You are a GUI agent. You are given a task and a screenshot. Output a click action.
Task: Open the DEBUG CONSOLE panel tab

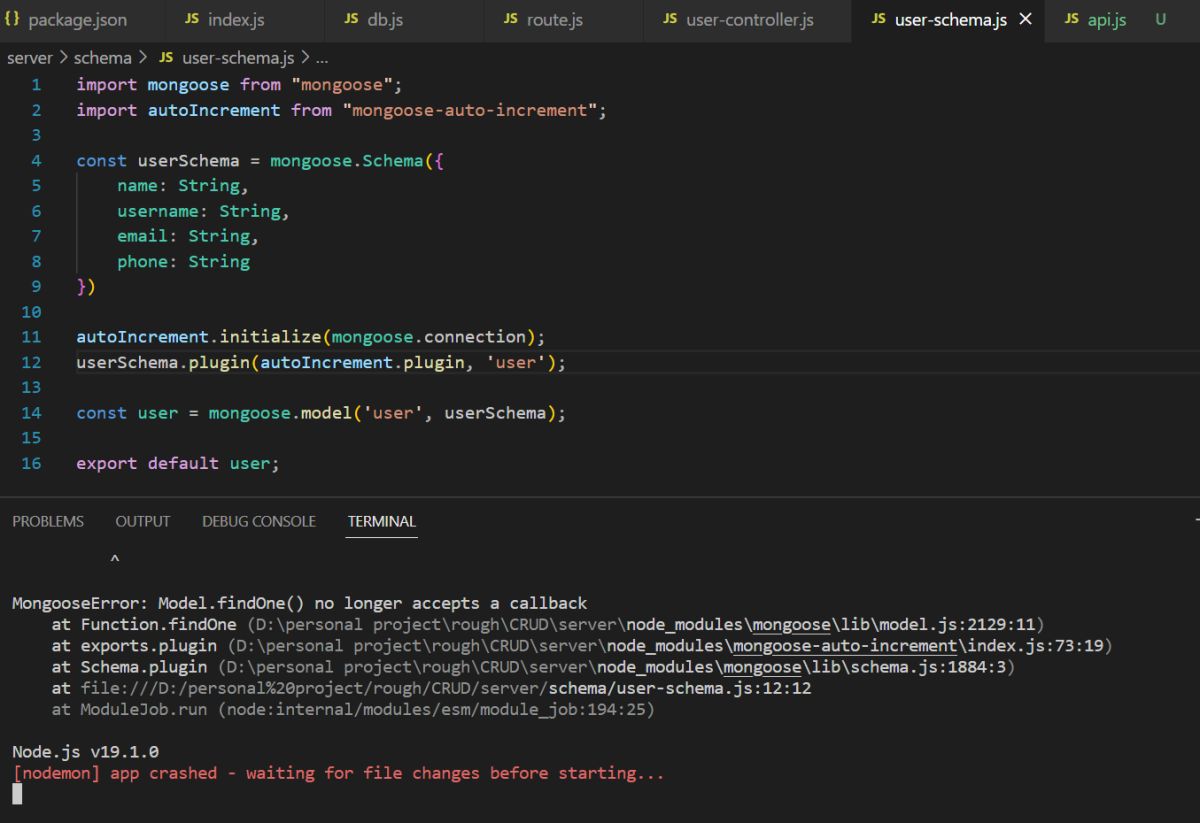point(259,522)
